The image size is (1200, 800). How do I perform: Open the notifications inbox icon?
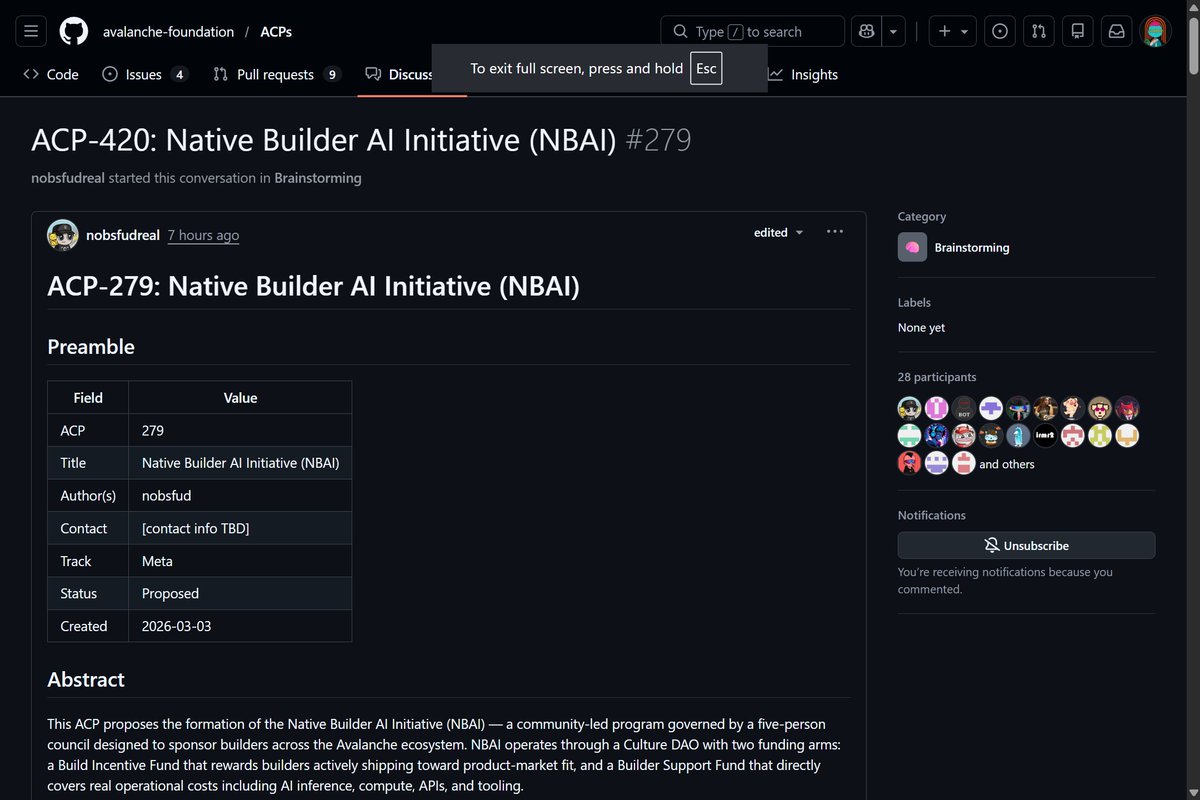tap(1116, 31)
